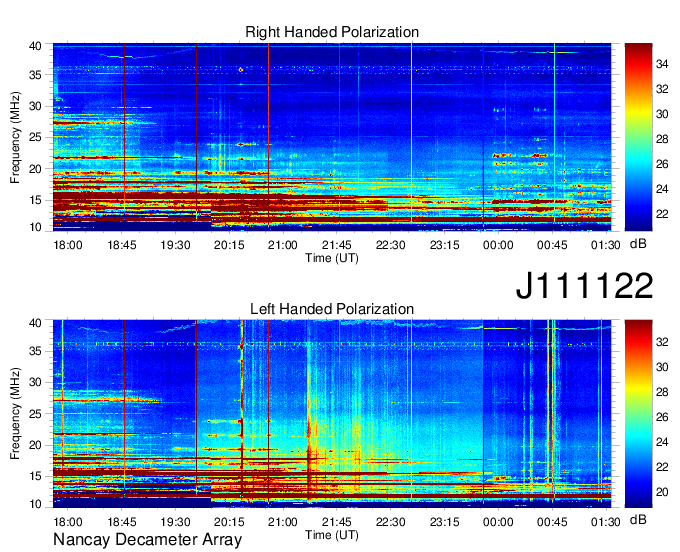Click the 18:45 time tick of Left Handed plot

point(122,522)
